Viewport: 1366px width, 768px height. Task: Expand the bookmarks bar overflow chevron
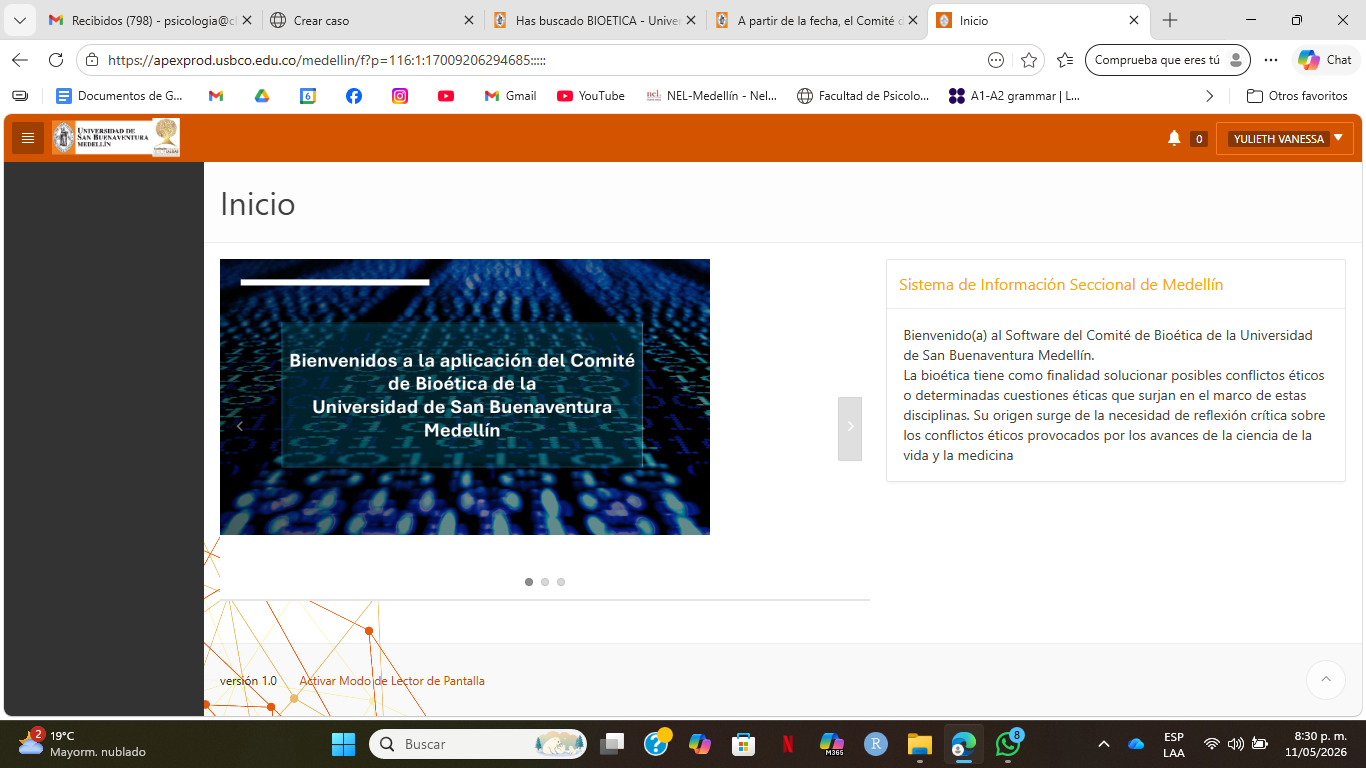click(x=1209, y=96)
